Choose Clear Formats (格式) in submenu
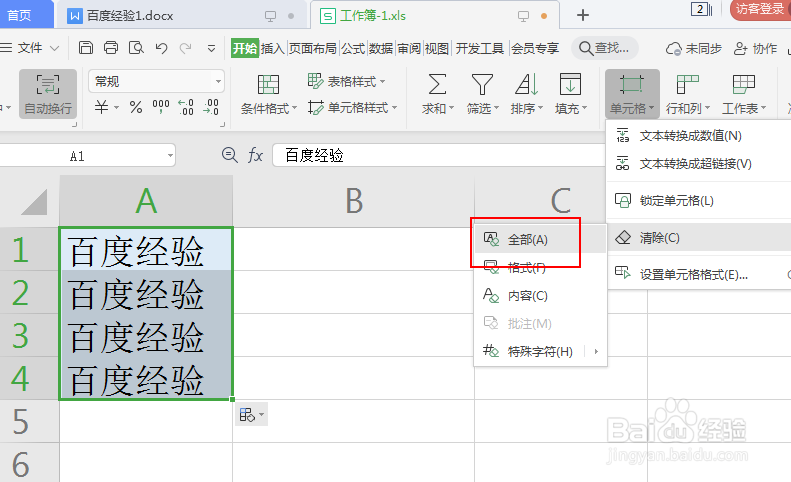Viewport: 791px width, 482px height. pos(540,267)
